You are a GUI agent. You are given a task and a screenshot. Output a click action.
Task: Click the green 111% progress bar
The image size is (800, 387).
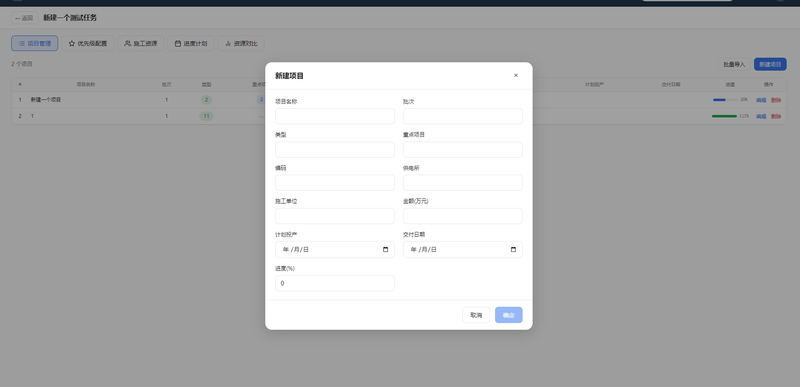(x=725, y=116)
